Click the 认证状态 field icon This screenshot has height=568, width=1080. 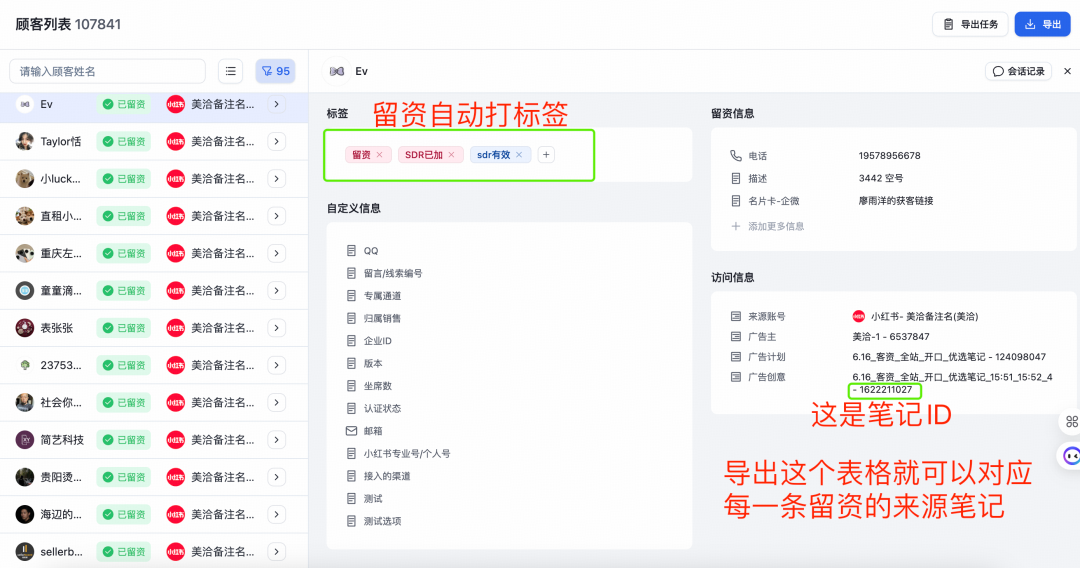coord(351,408)
